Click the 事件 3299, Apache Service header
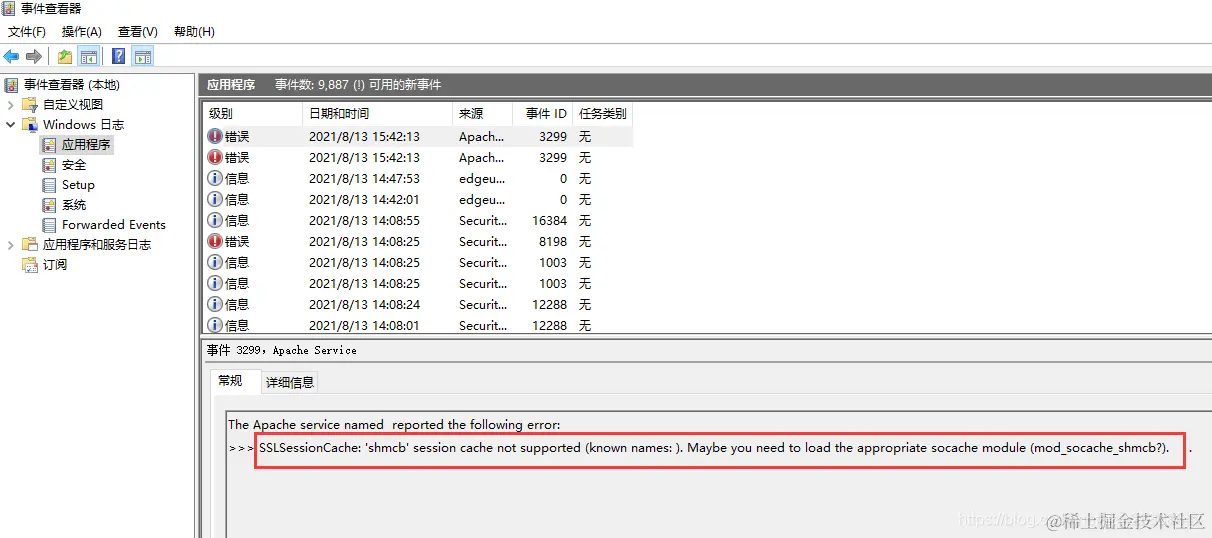Screen dimensions: 1212x538 [282, 350]
